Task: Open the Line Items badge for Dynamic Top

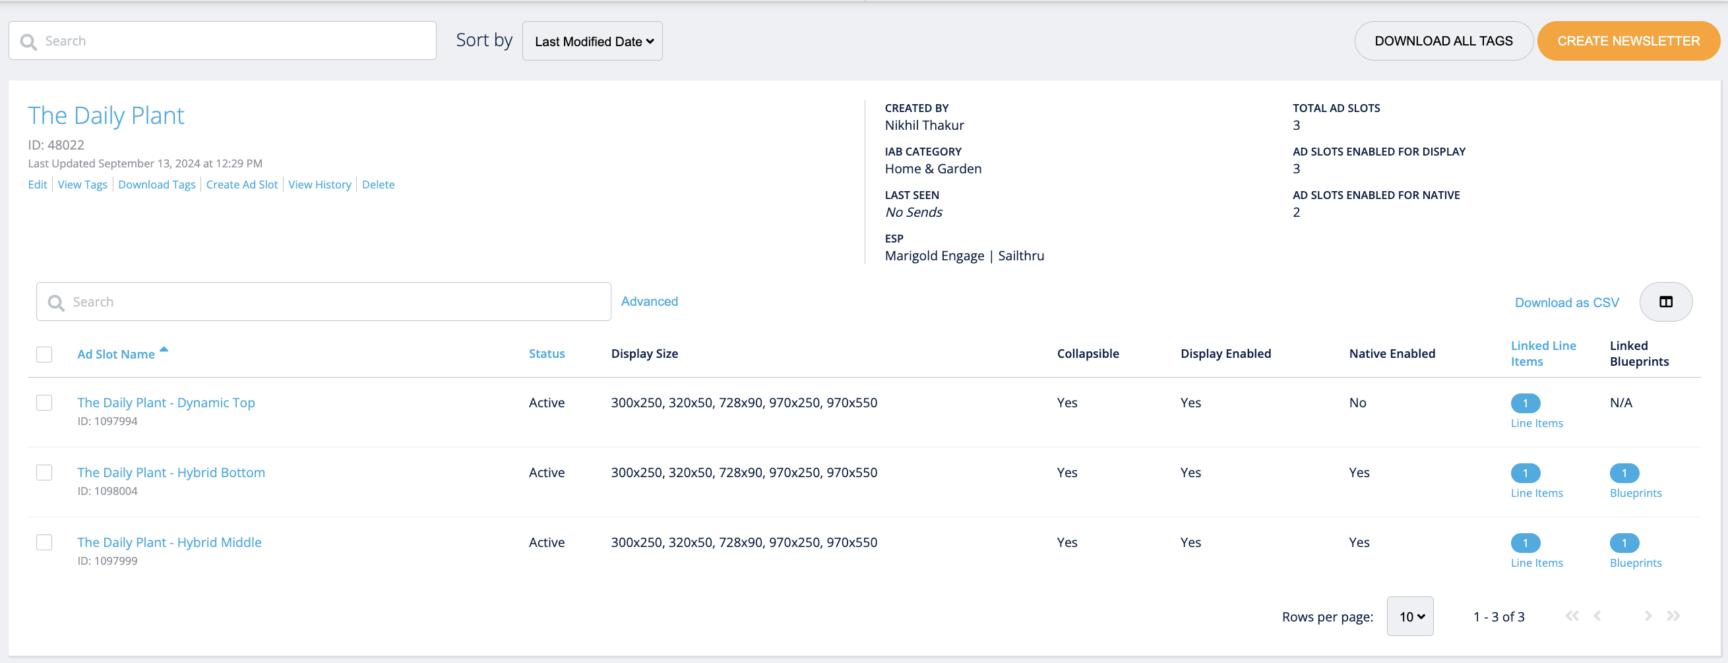Action: [1525, 403]
